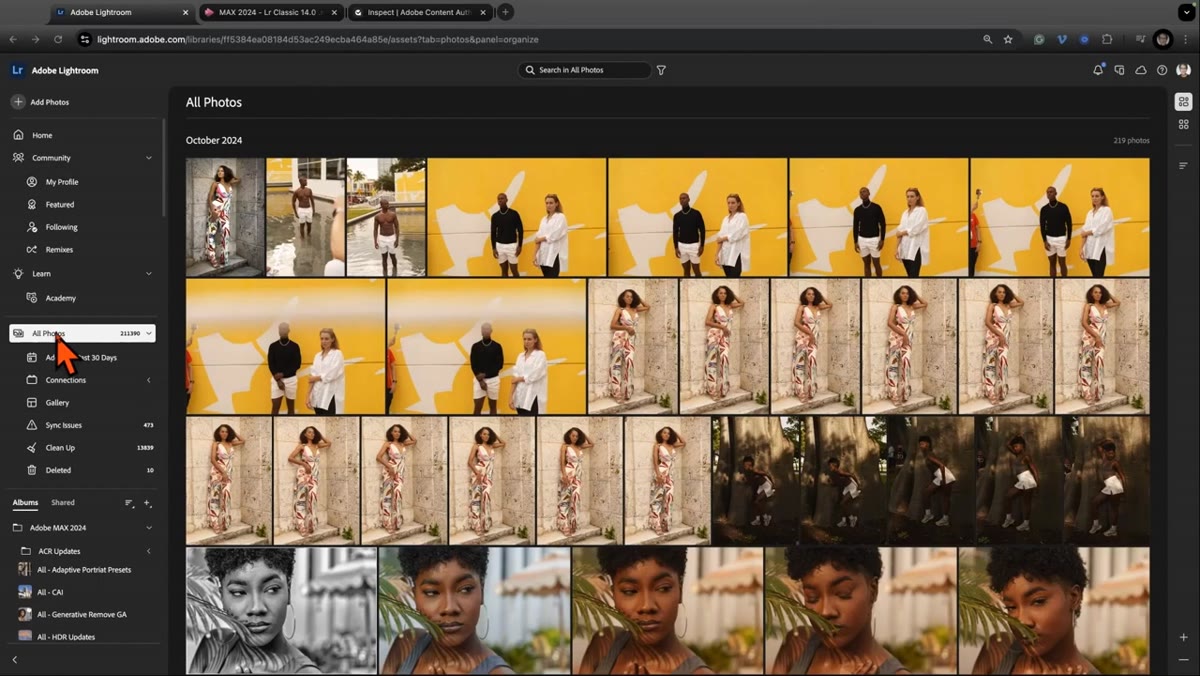This screenshot has width=1200, height=676.
Task: Open the cloud sync status icon
Action: pos(1141,70)
